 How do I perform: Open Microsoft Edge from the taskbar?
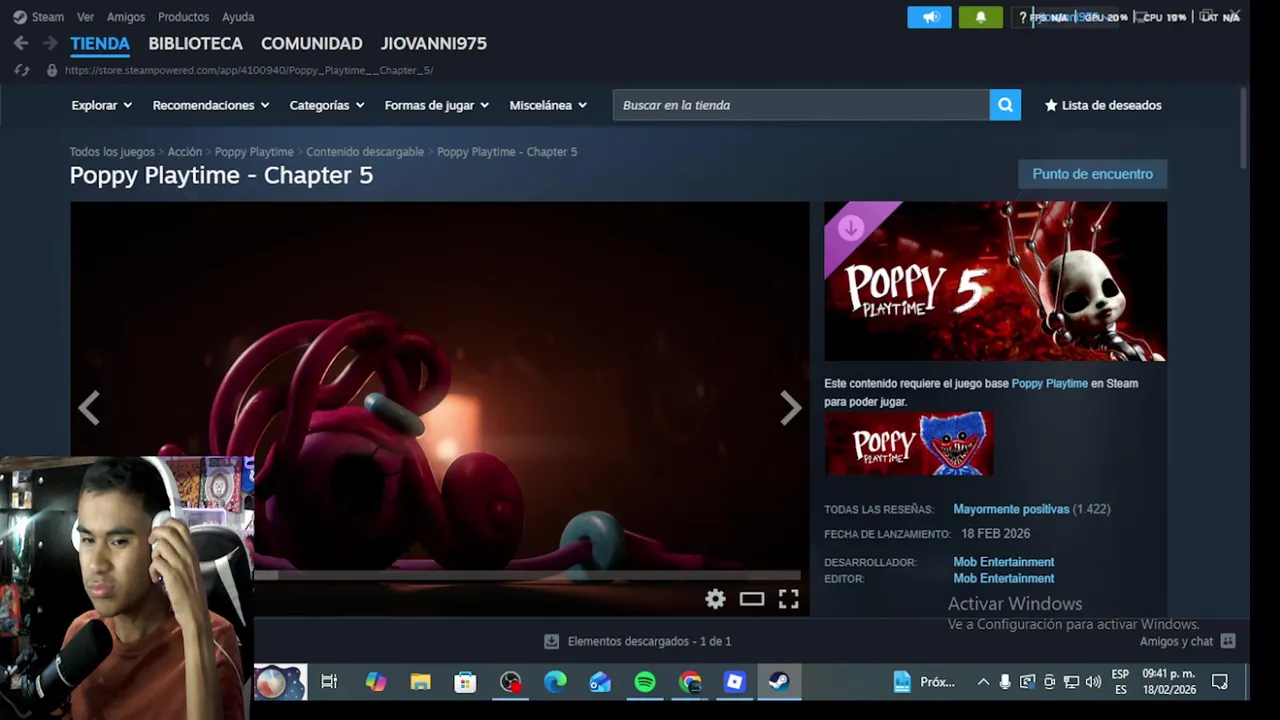point(555,682)
